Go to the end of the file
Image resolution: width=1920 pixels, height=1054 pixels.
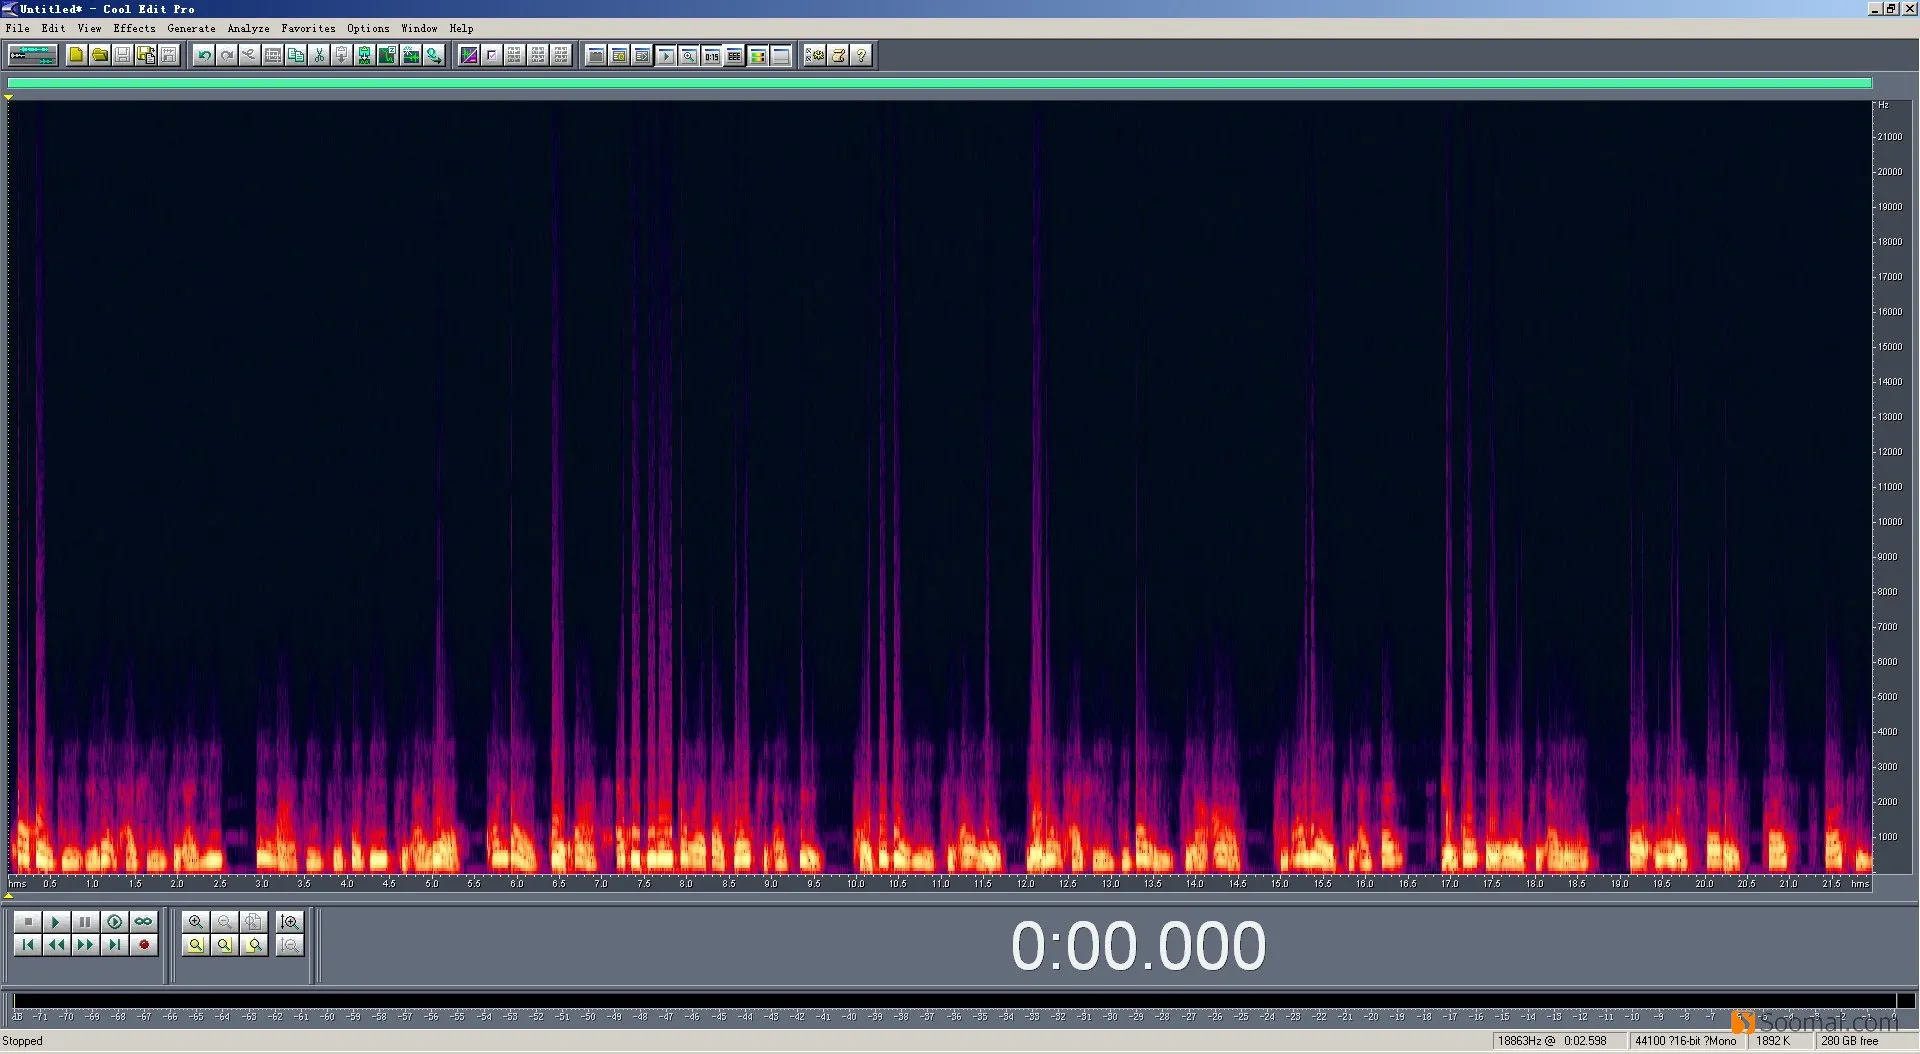click(x=114, y=944)
